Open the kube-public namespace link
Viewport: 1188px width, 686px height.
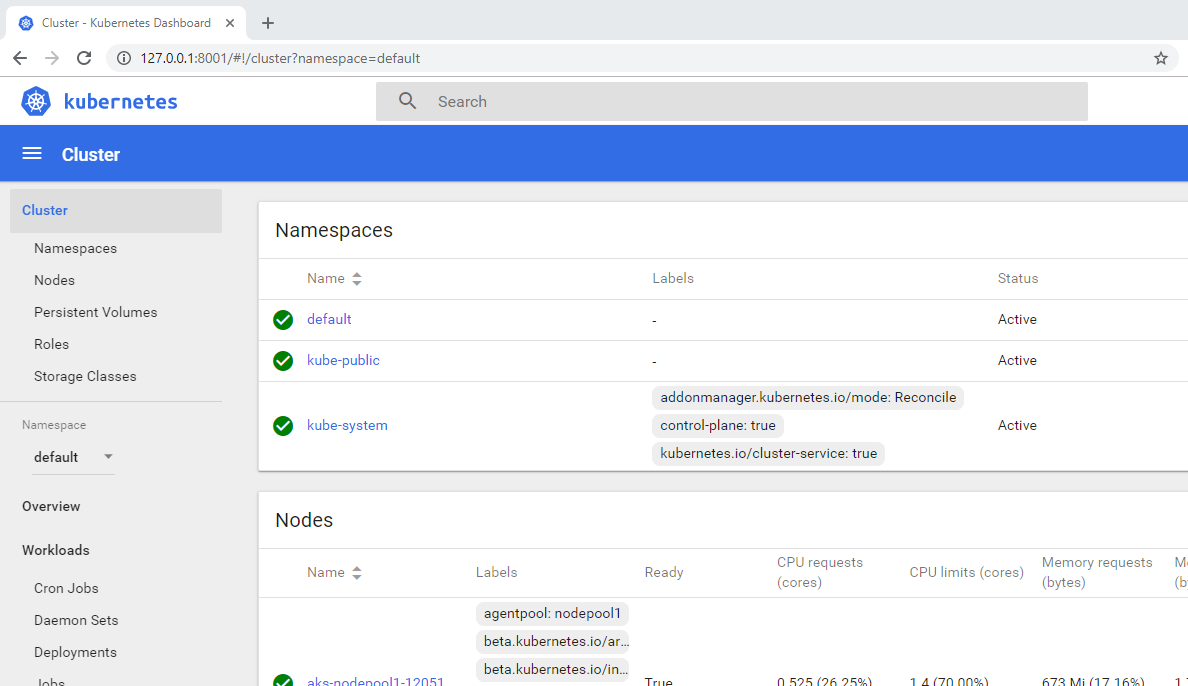pyautogui.click(x=343, y=360)
